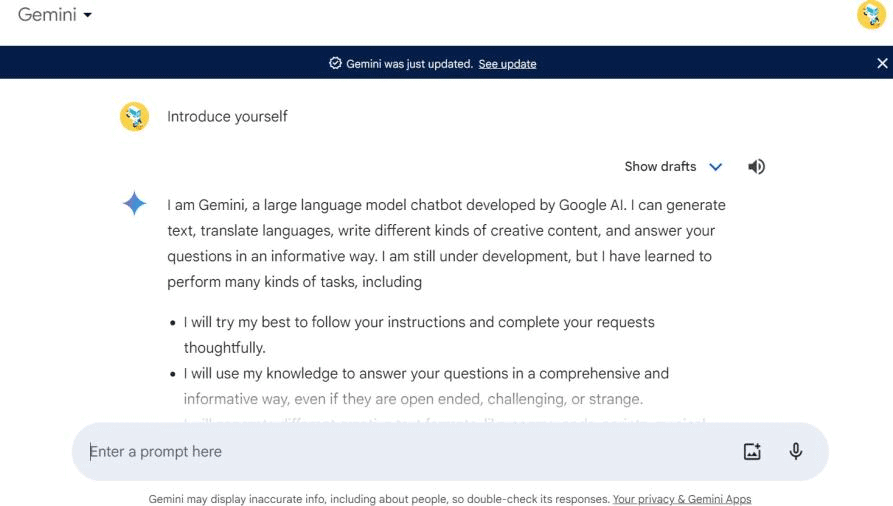This screenshot has width=893, height=506.
Task: Click the "Show drafts" label
Action: (x=660, y=167)
